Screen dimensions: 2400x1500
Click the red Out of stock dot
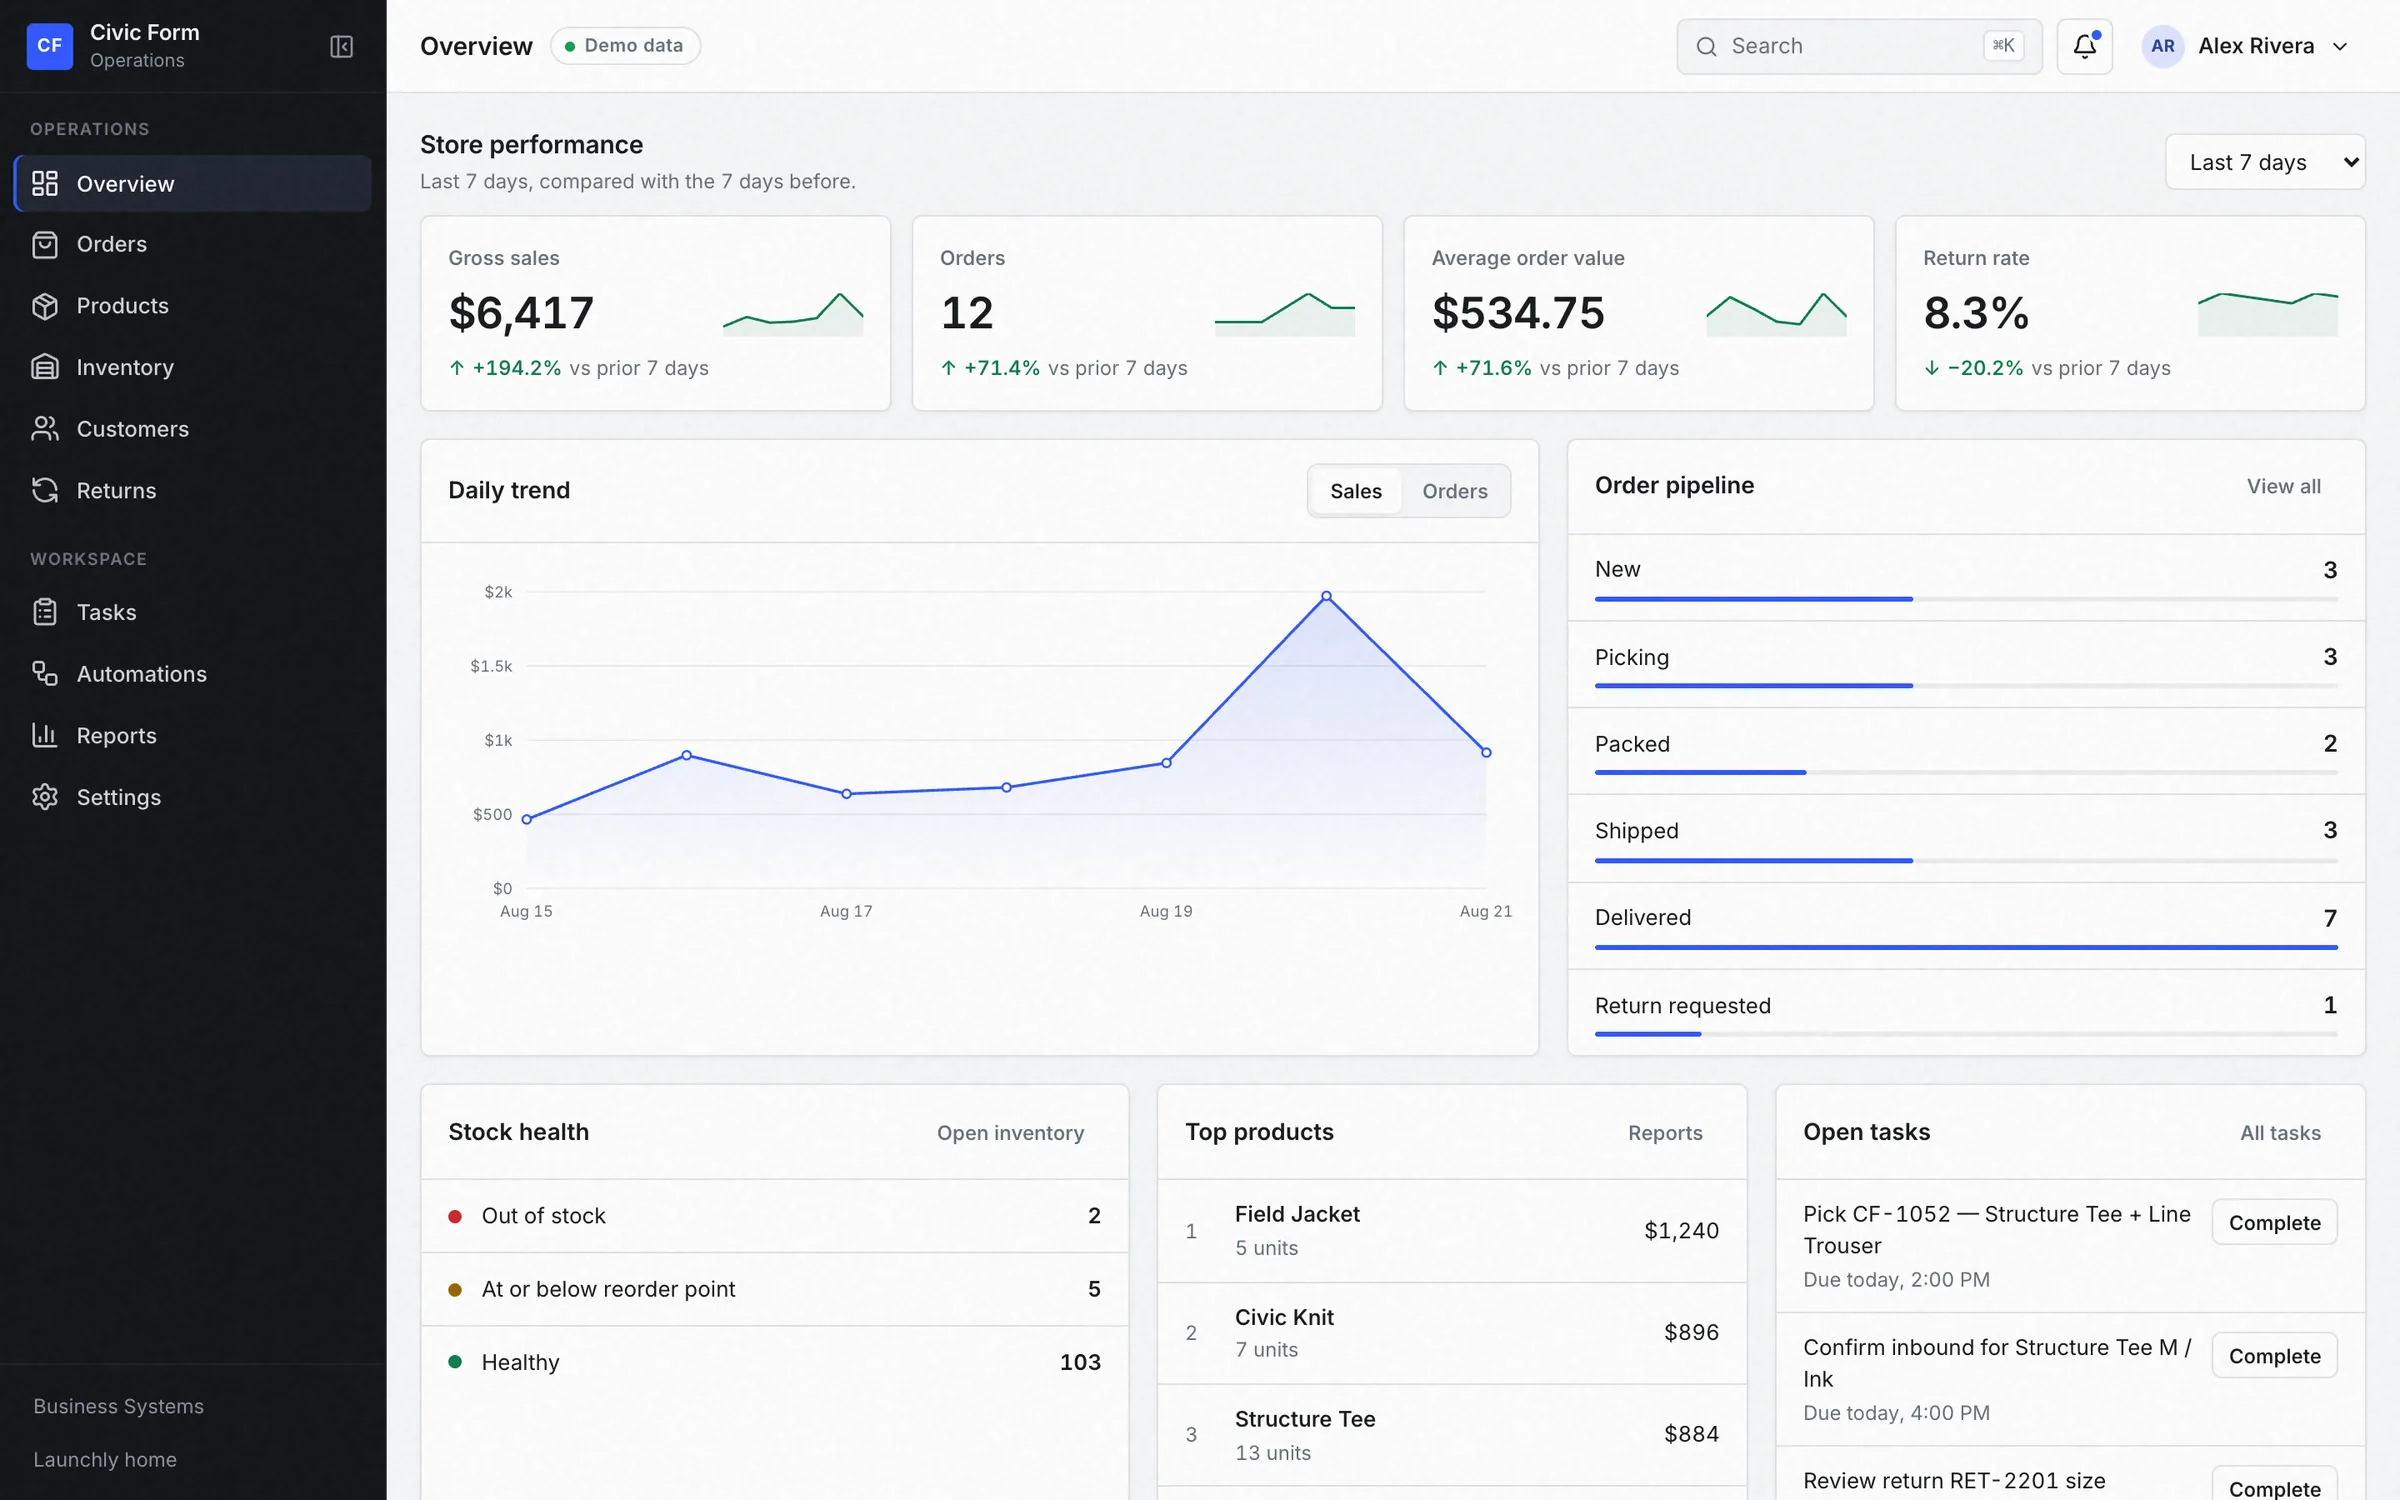455,1216
